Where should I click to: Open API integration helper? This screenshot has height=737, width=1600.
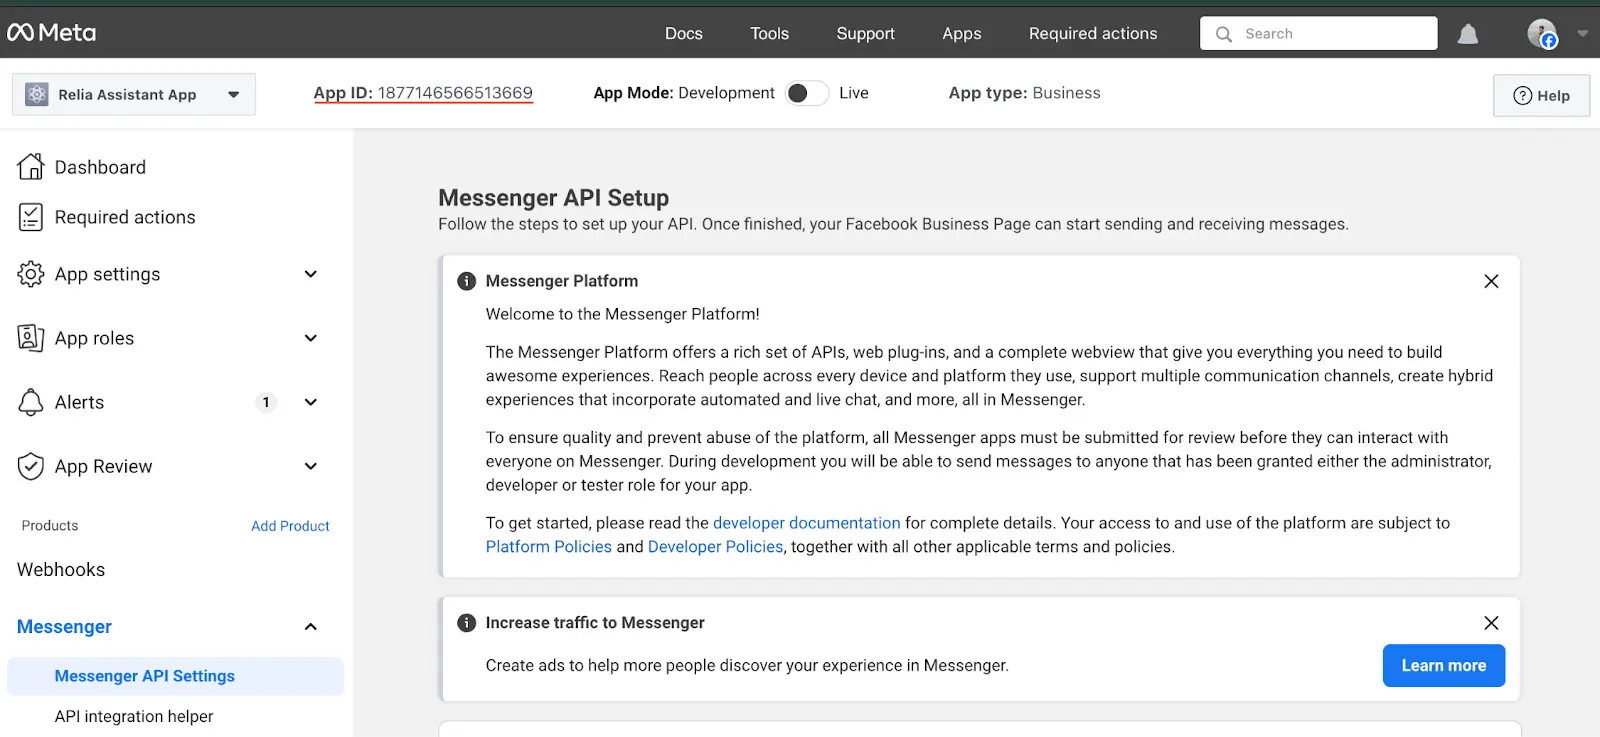click(134, 716)
